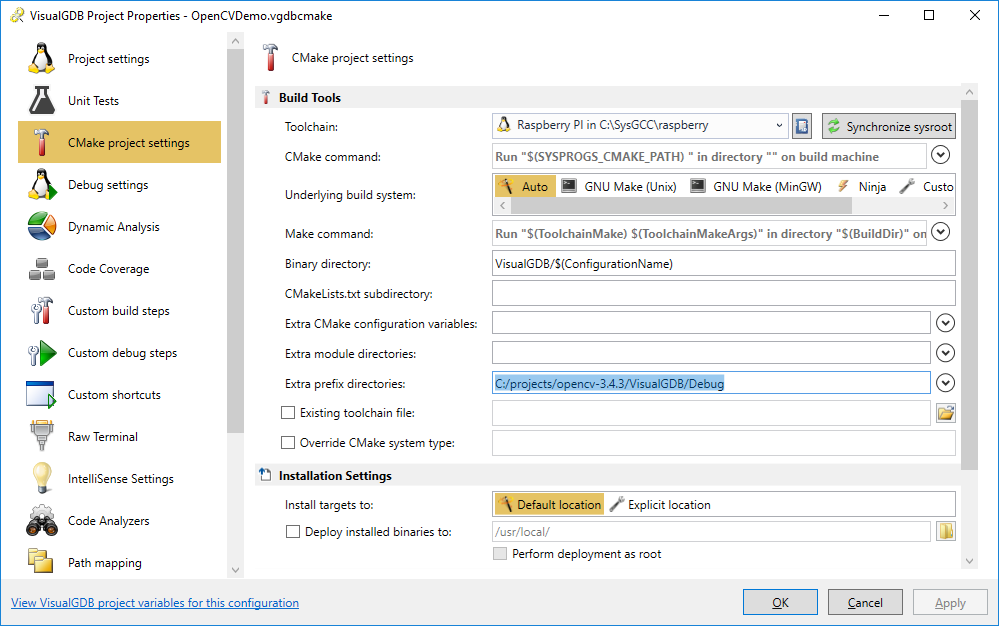Browse for existing toolchain file folder icon
Screen dimensions: 999x626
pyautogui.click(x=945, y=412)
